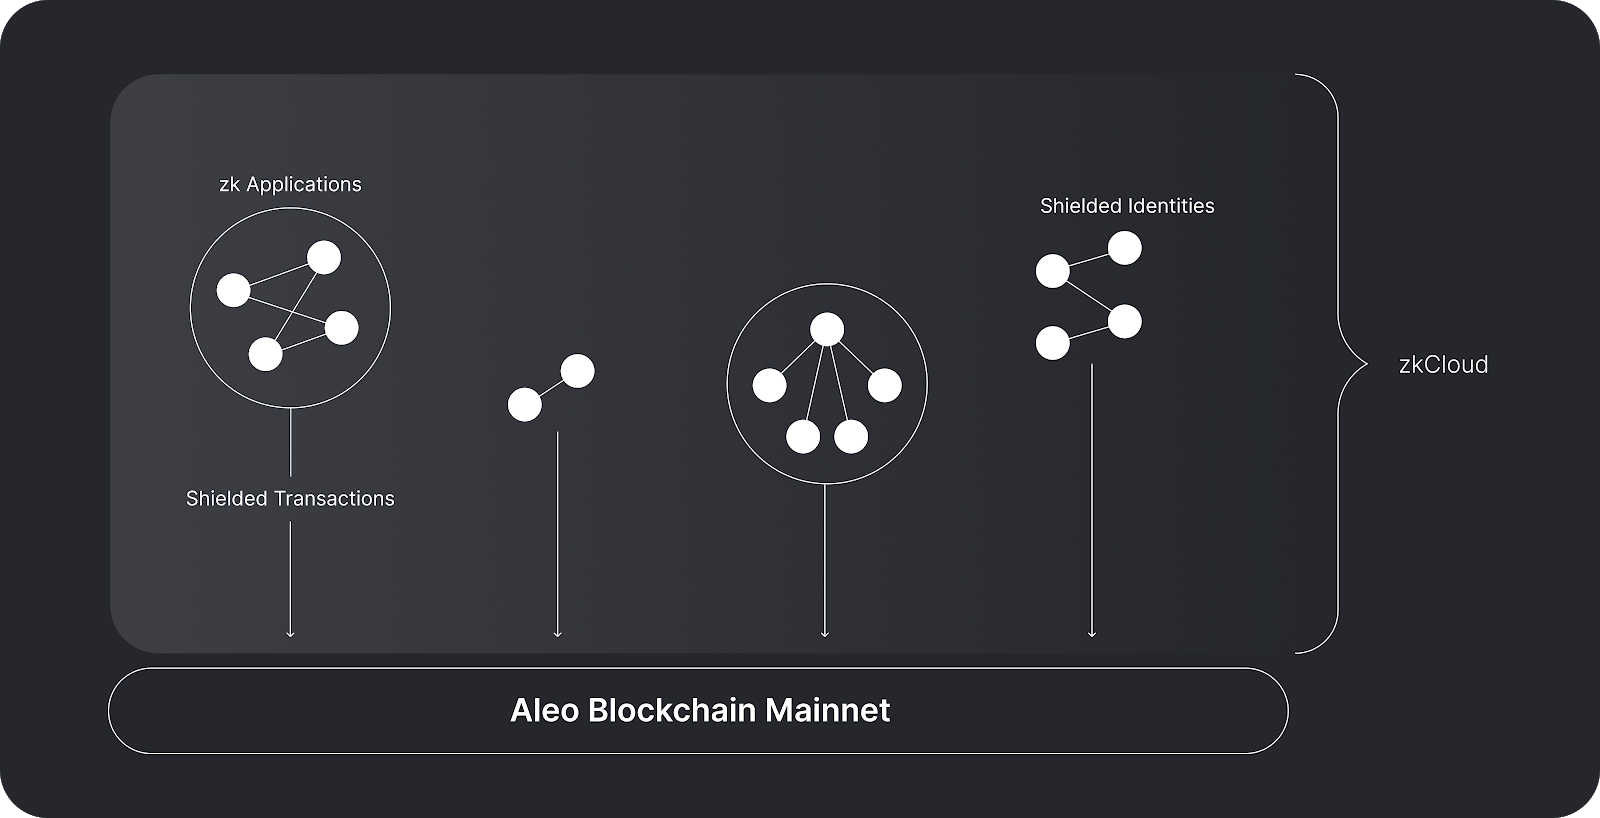Click the leftmost node of the circled tree
This screenshot has width=1600, height=818.
point(769,385)
